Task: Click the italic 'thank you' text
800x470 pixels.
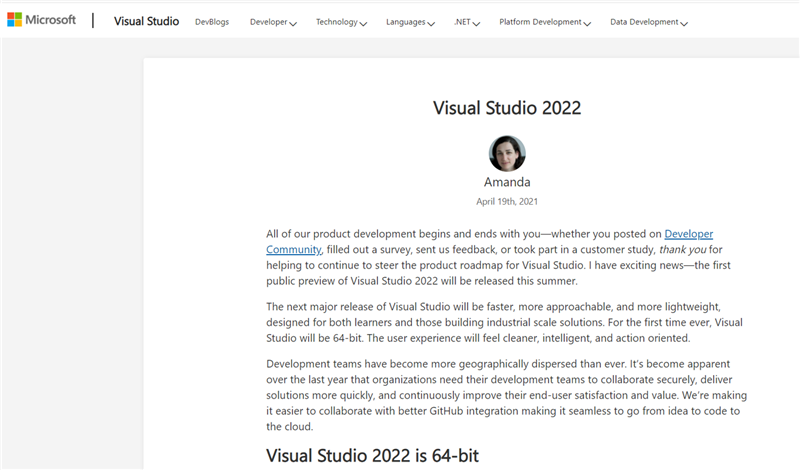Action: (683, 250)
